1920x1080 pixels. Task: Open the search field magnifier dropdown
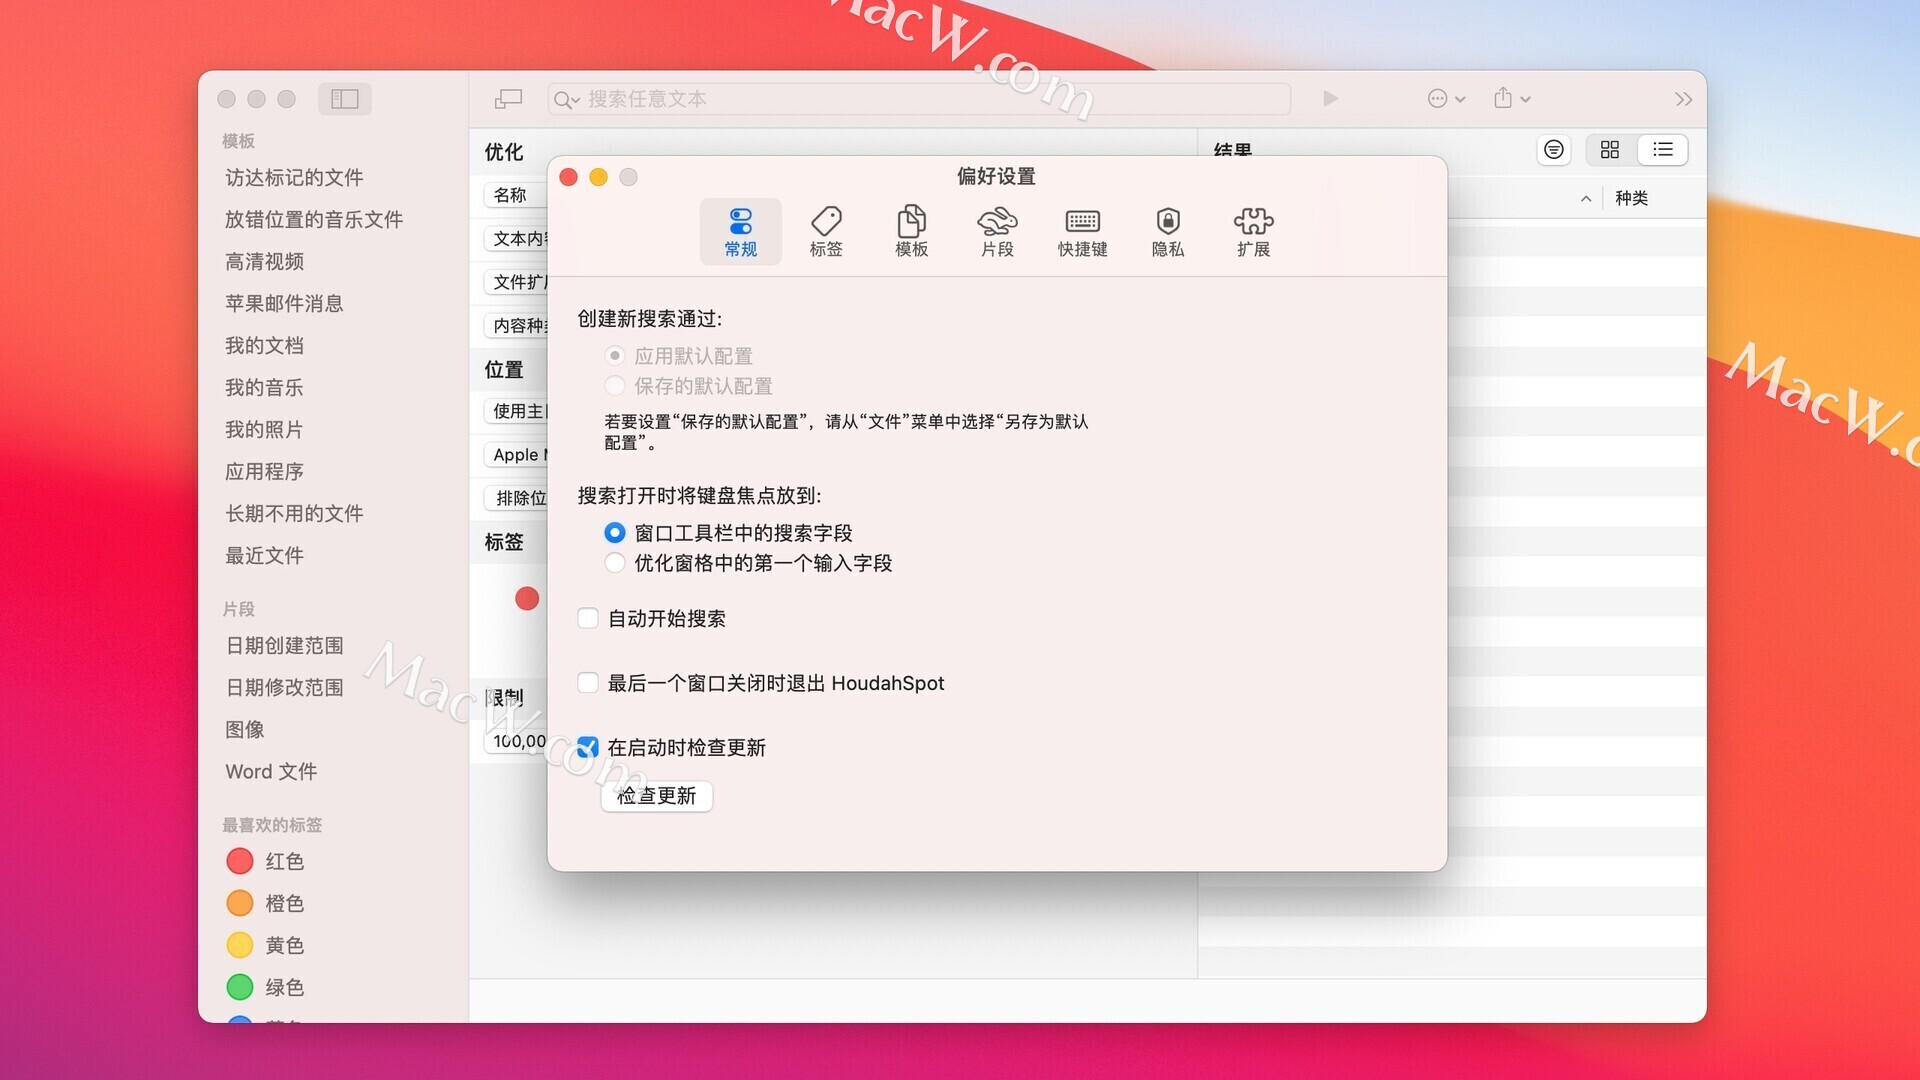pos(567,100)
